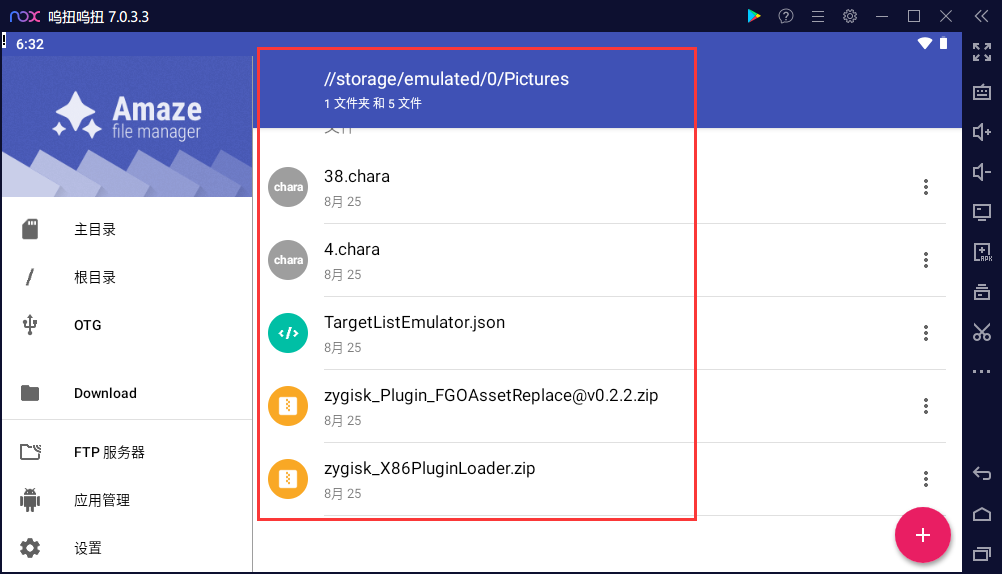Screen dimensions: 1002x574
Task: Click the scissors screenshot icon in Nox sidebar
Action: (982, 332)
